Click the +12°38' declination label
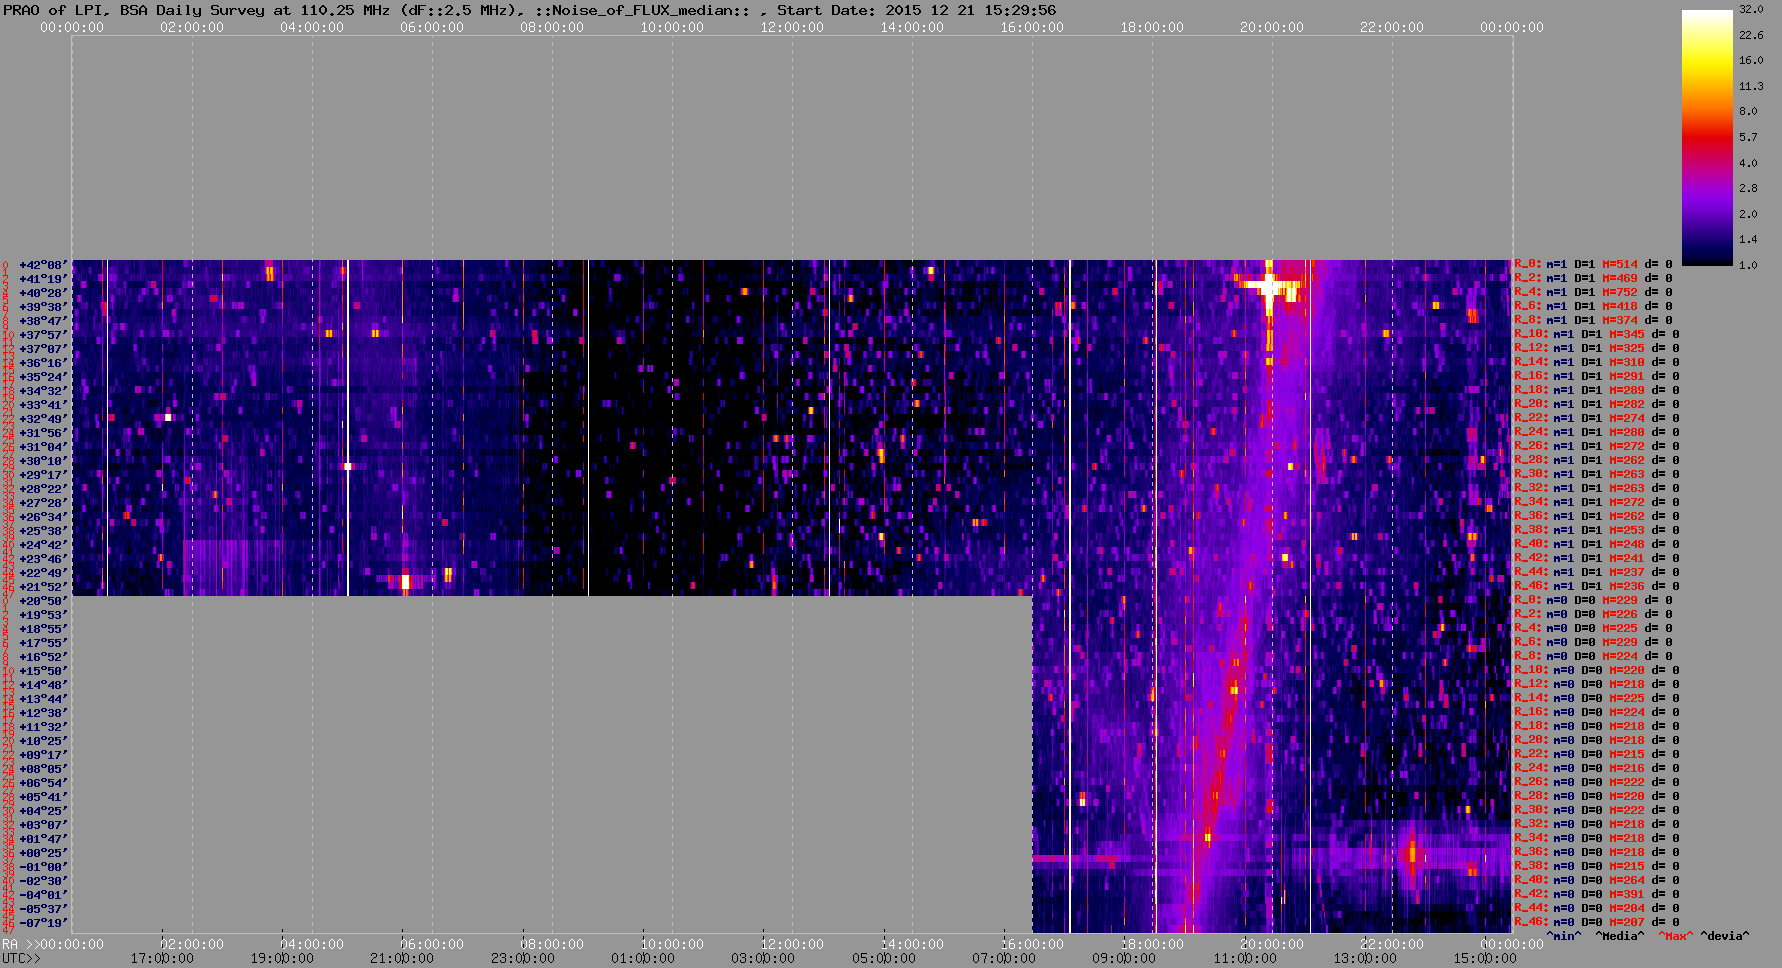 click(43, 713)
